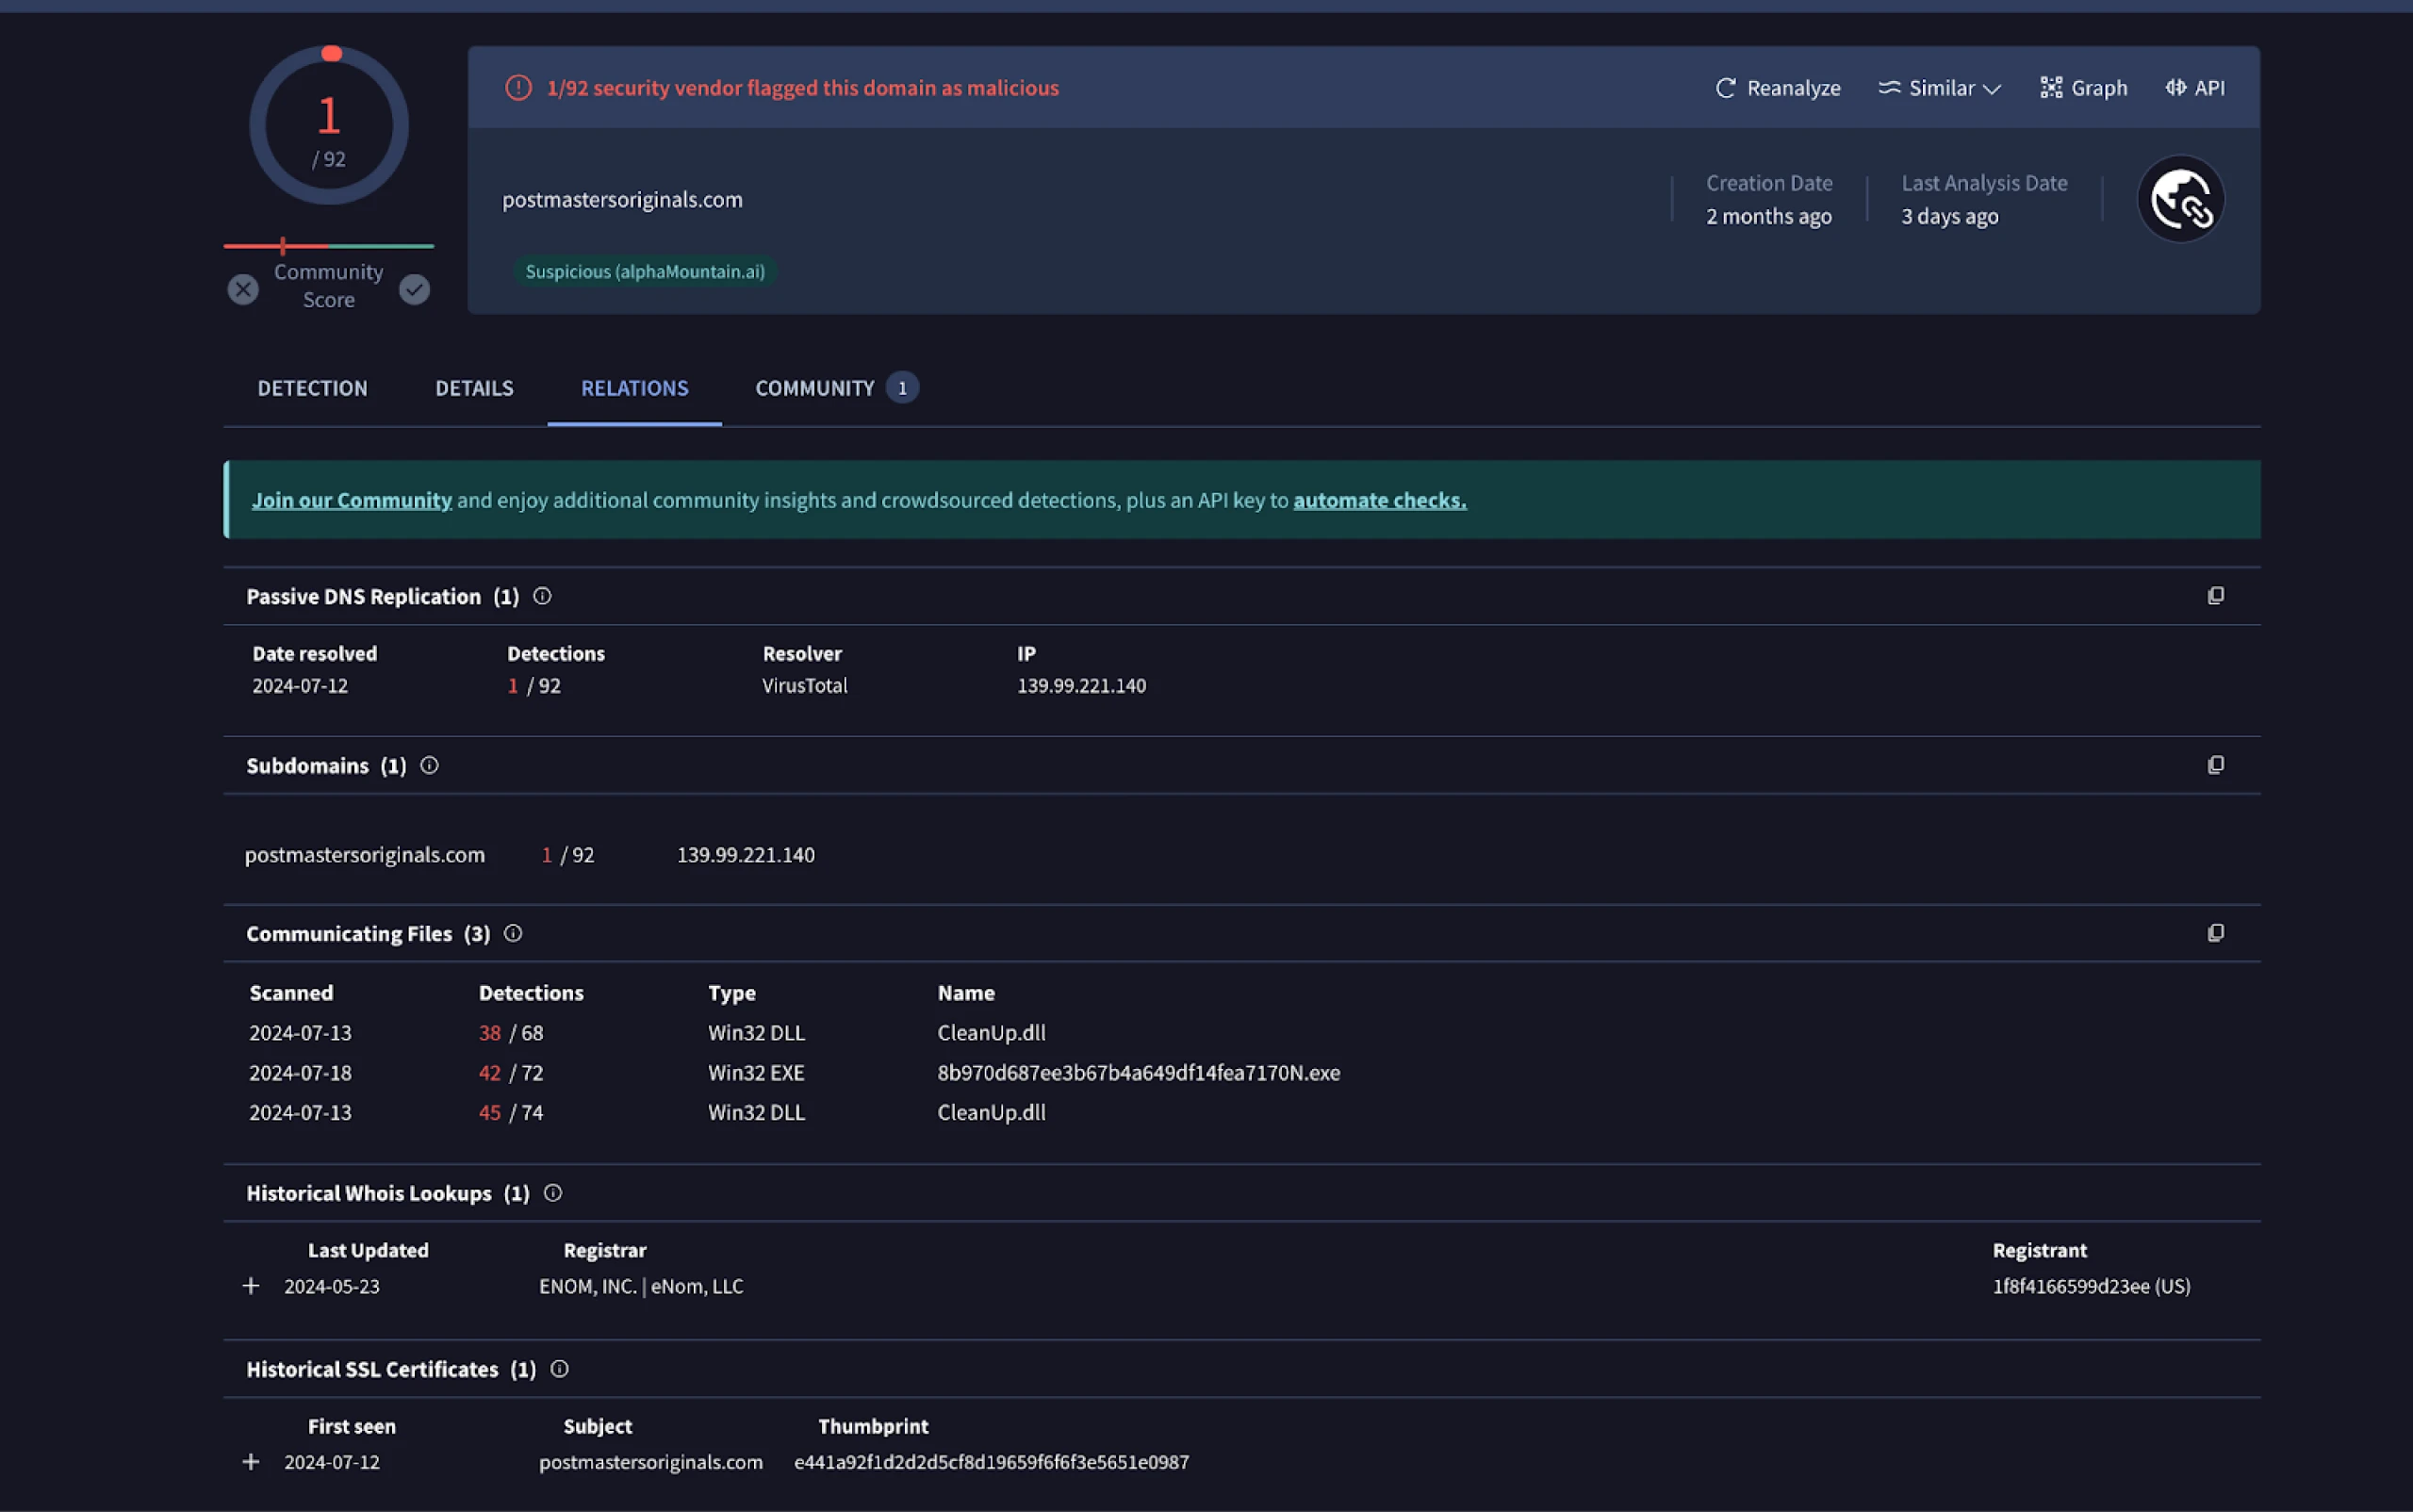The image size is (2413, 1512).
Task: Switch to the DETAILS tab
Action: point(474,388)
